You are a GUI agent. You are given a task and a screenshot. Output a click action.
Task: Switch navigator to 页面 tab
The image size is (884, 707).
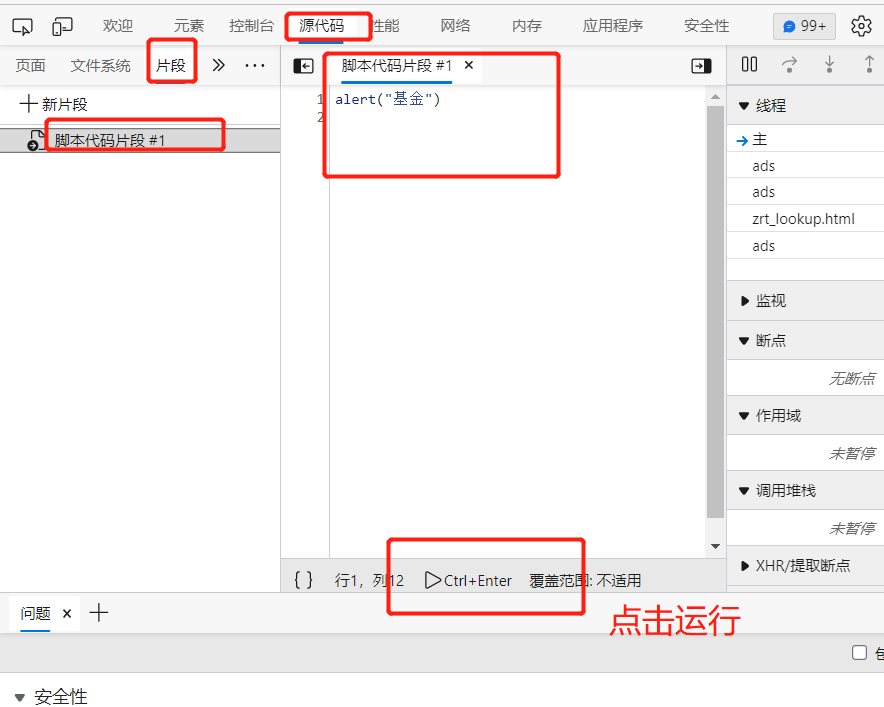[x=30, y=66]
